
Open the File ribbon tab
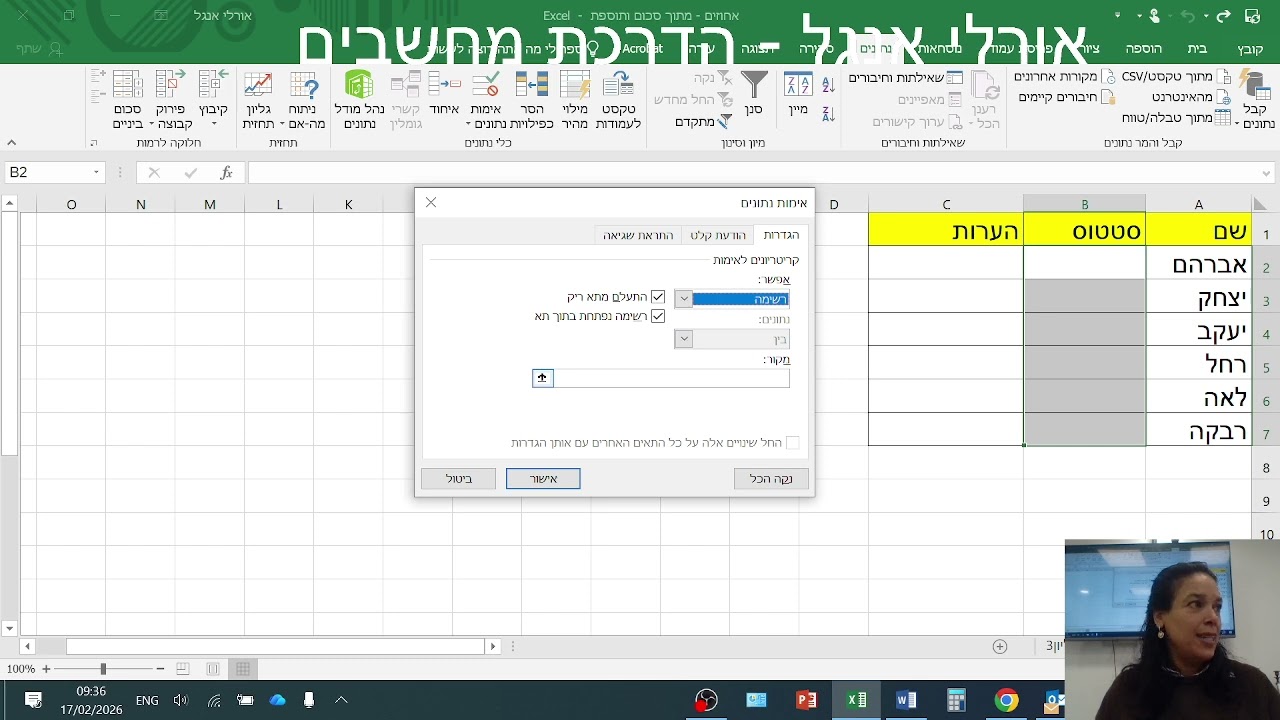(x=1250, y=48)
